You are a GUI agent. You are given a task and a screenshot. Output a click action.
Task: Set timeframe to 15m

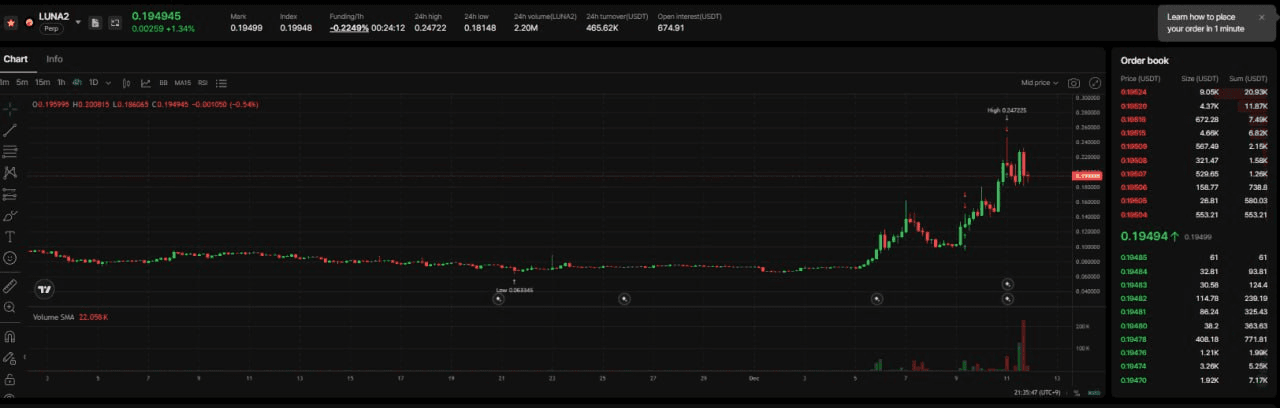pyautogui.click(x=42, y=83)
